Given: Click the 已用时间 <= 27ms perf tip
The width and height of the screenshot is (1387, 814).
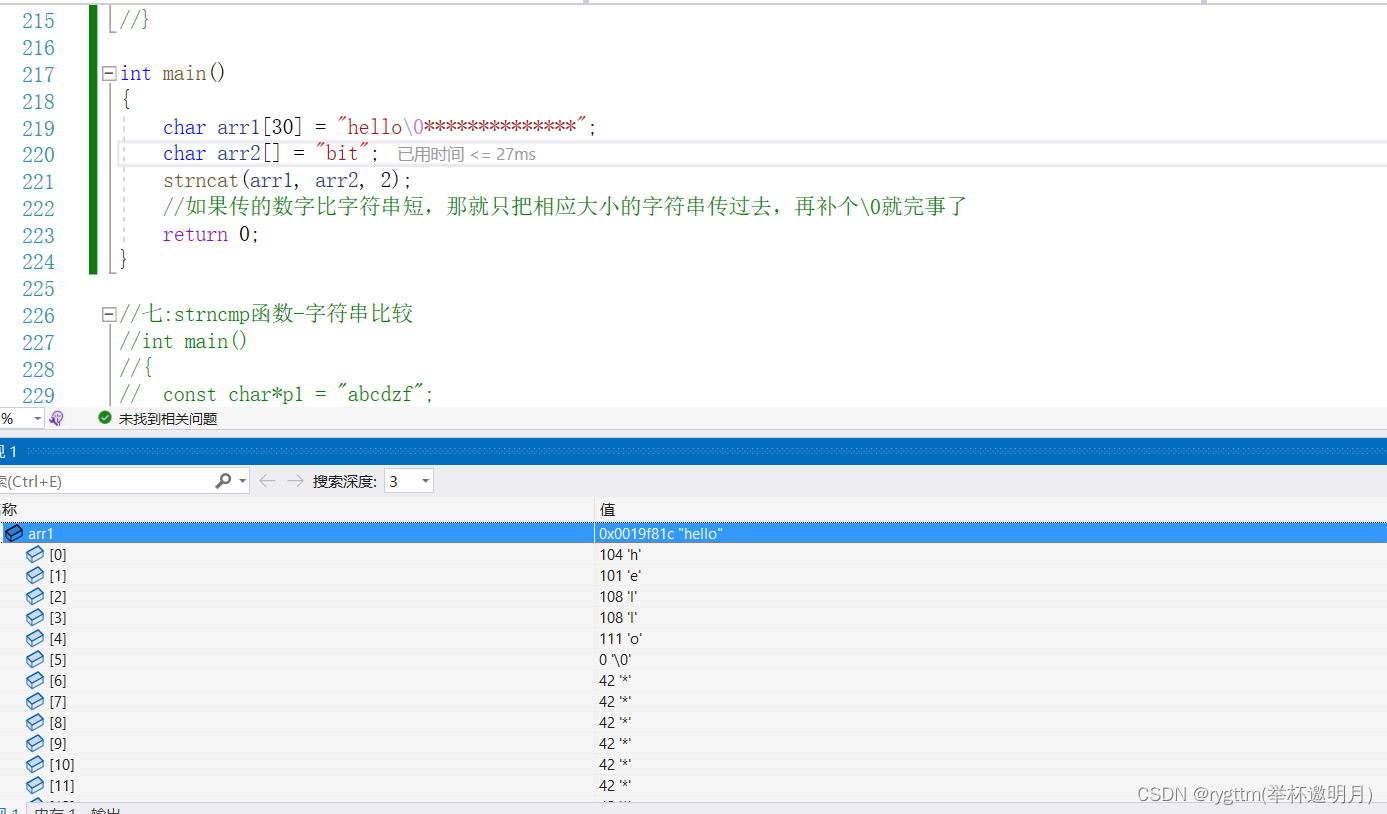Looking at the screenshot, I should [466, 154].
